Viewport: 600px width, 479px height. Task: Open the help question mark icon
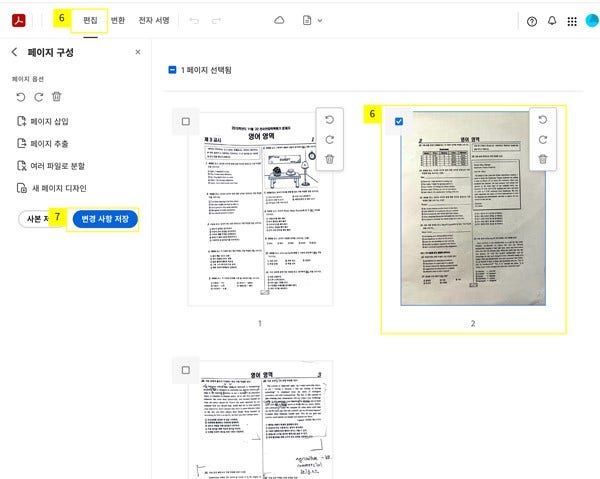(532, 21)
